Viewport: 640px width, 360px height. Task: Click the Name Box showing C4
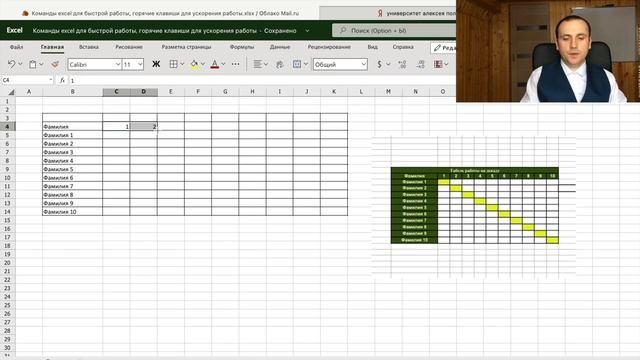point(27,80)
